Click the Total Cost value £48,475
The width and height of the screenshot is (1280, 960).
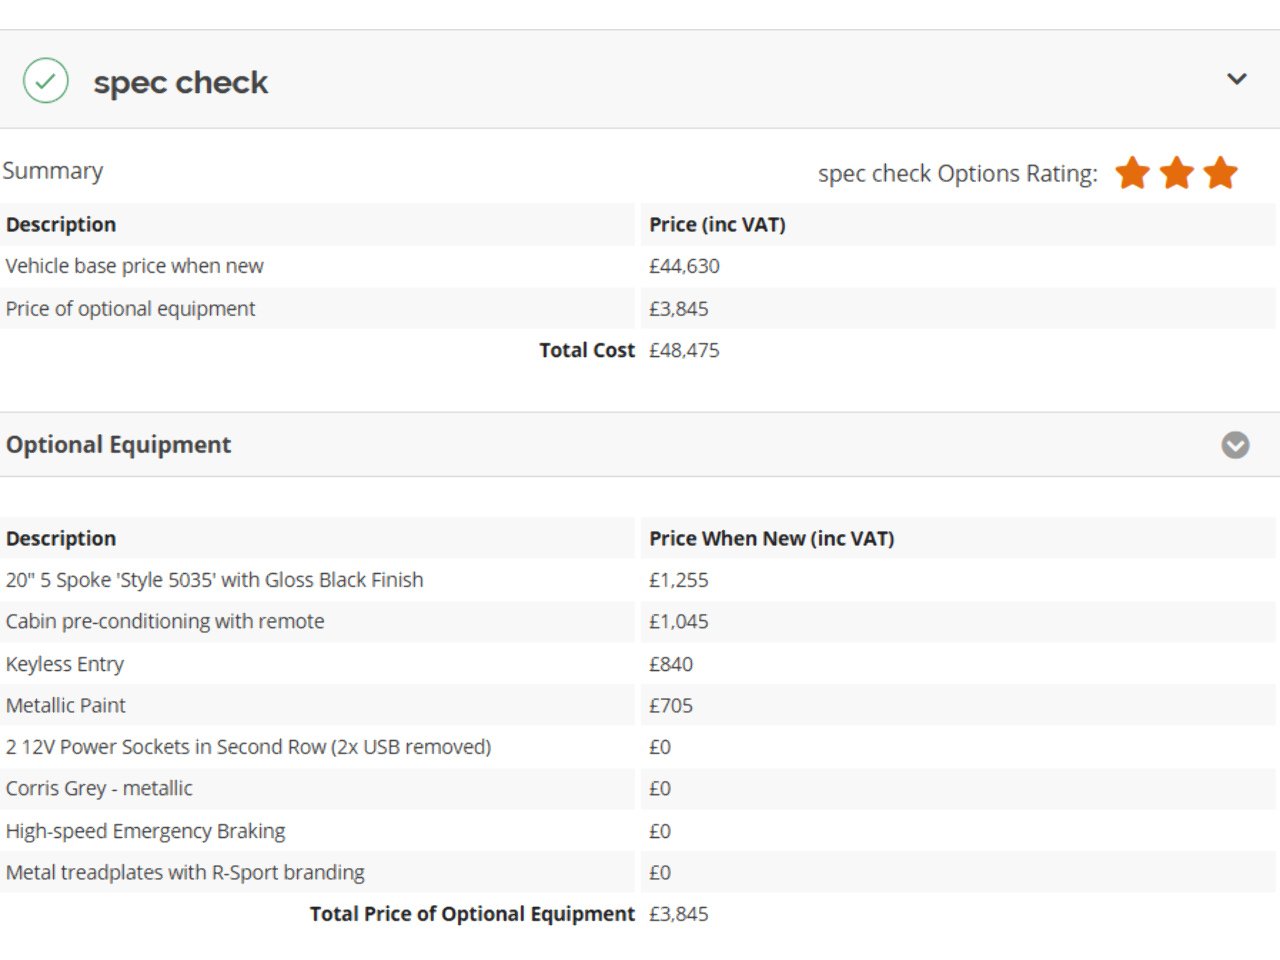[684, 350]
